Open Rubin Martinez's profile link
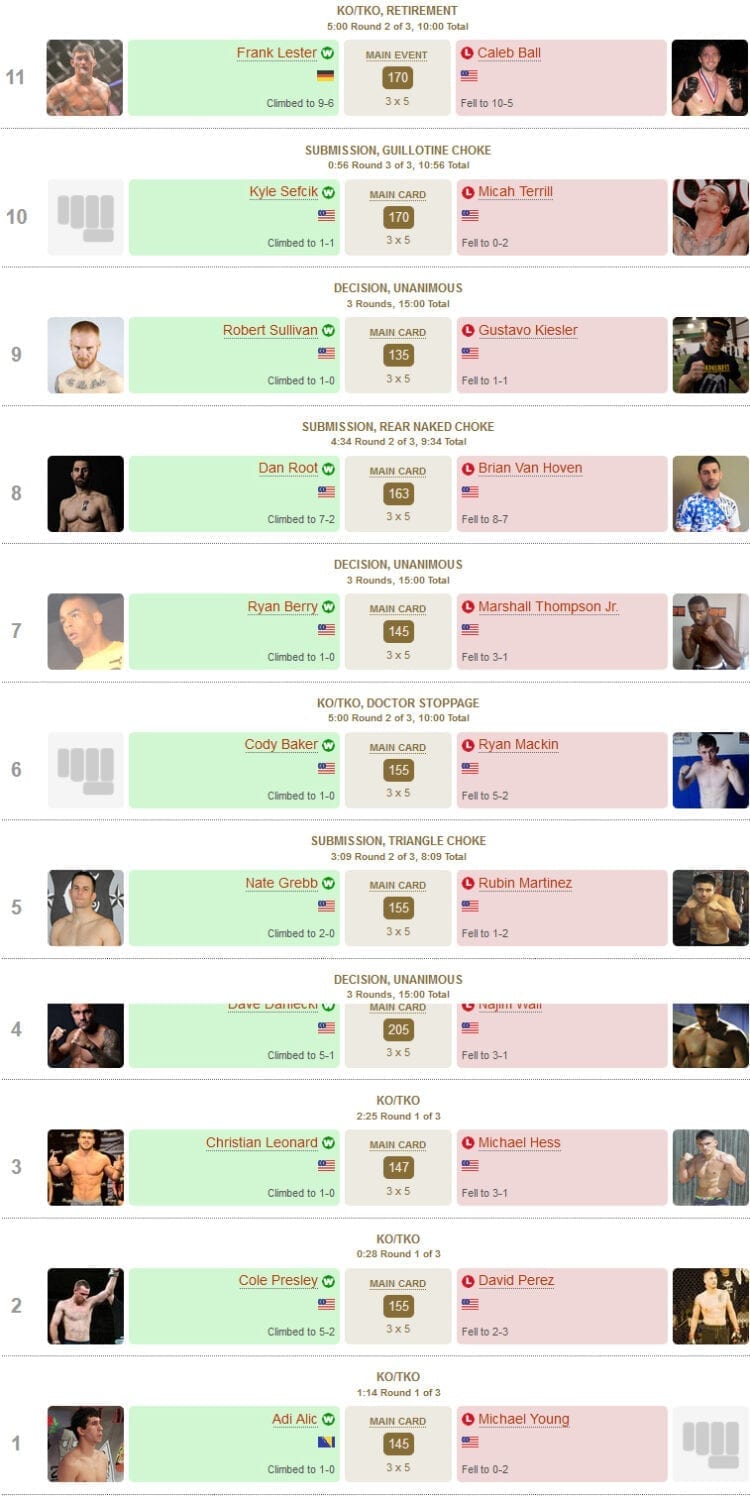The height and width of the screenshot is (1500, 750). (x=525, y=883)
